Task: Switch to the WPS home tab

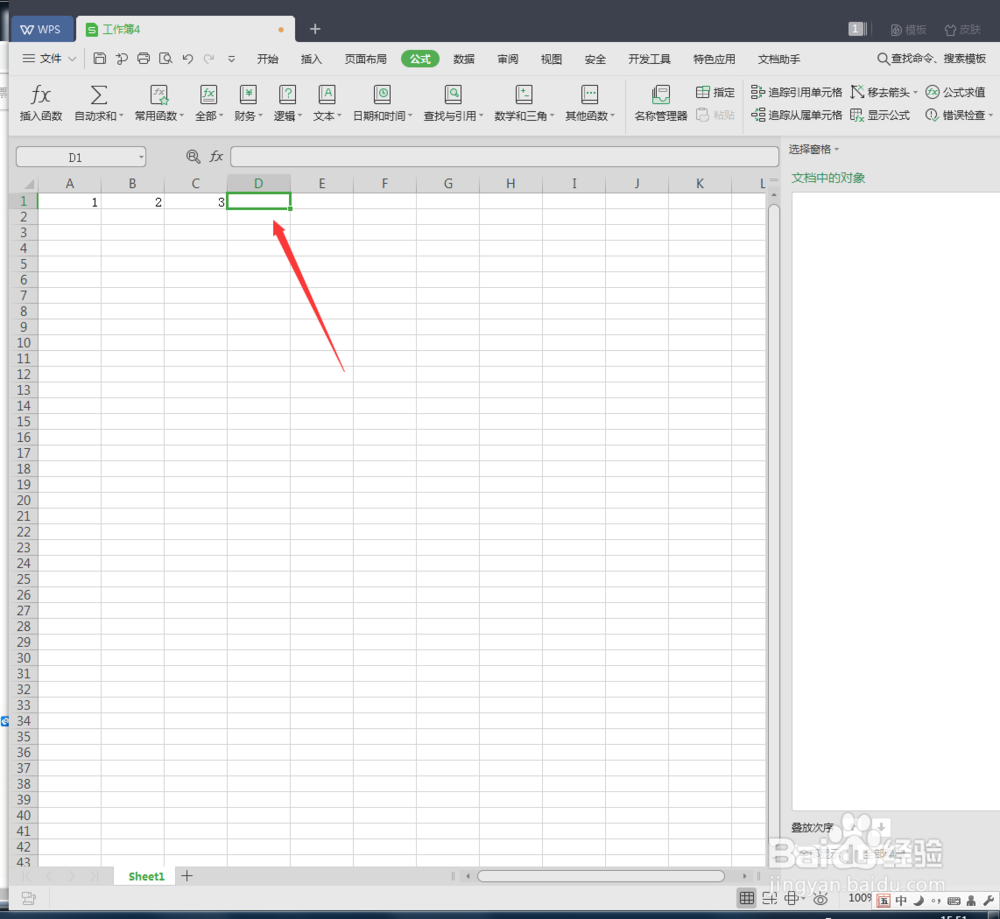Action: [x=41, y=29]
